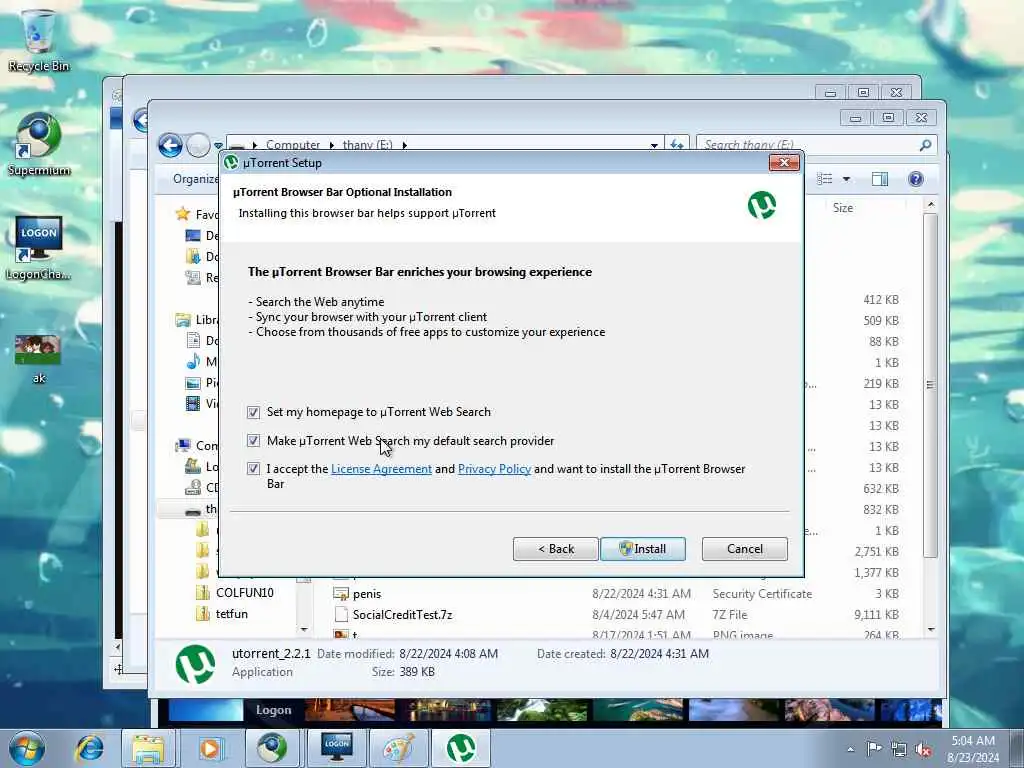The height and width of the screenshot is (768, 1024).
Task: Click the file list scroll-up arrow
Action: point(931,205)
